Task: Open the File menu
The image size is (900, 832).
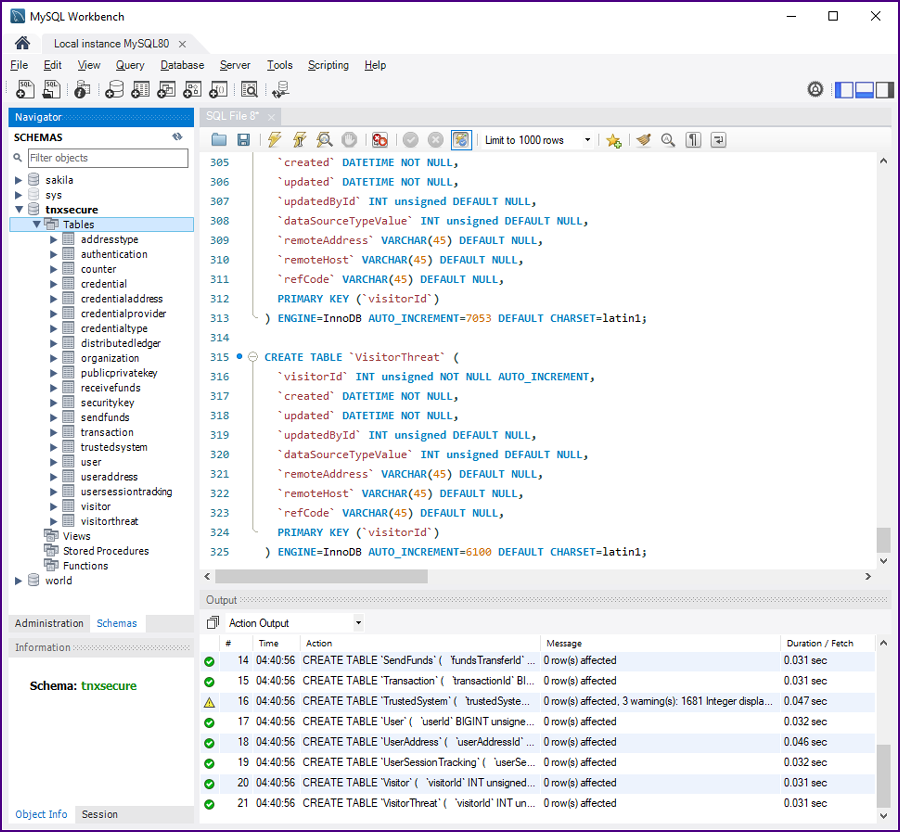Action: pos(19,65)
